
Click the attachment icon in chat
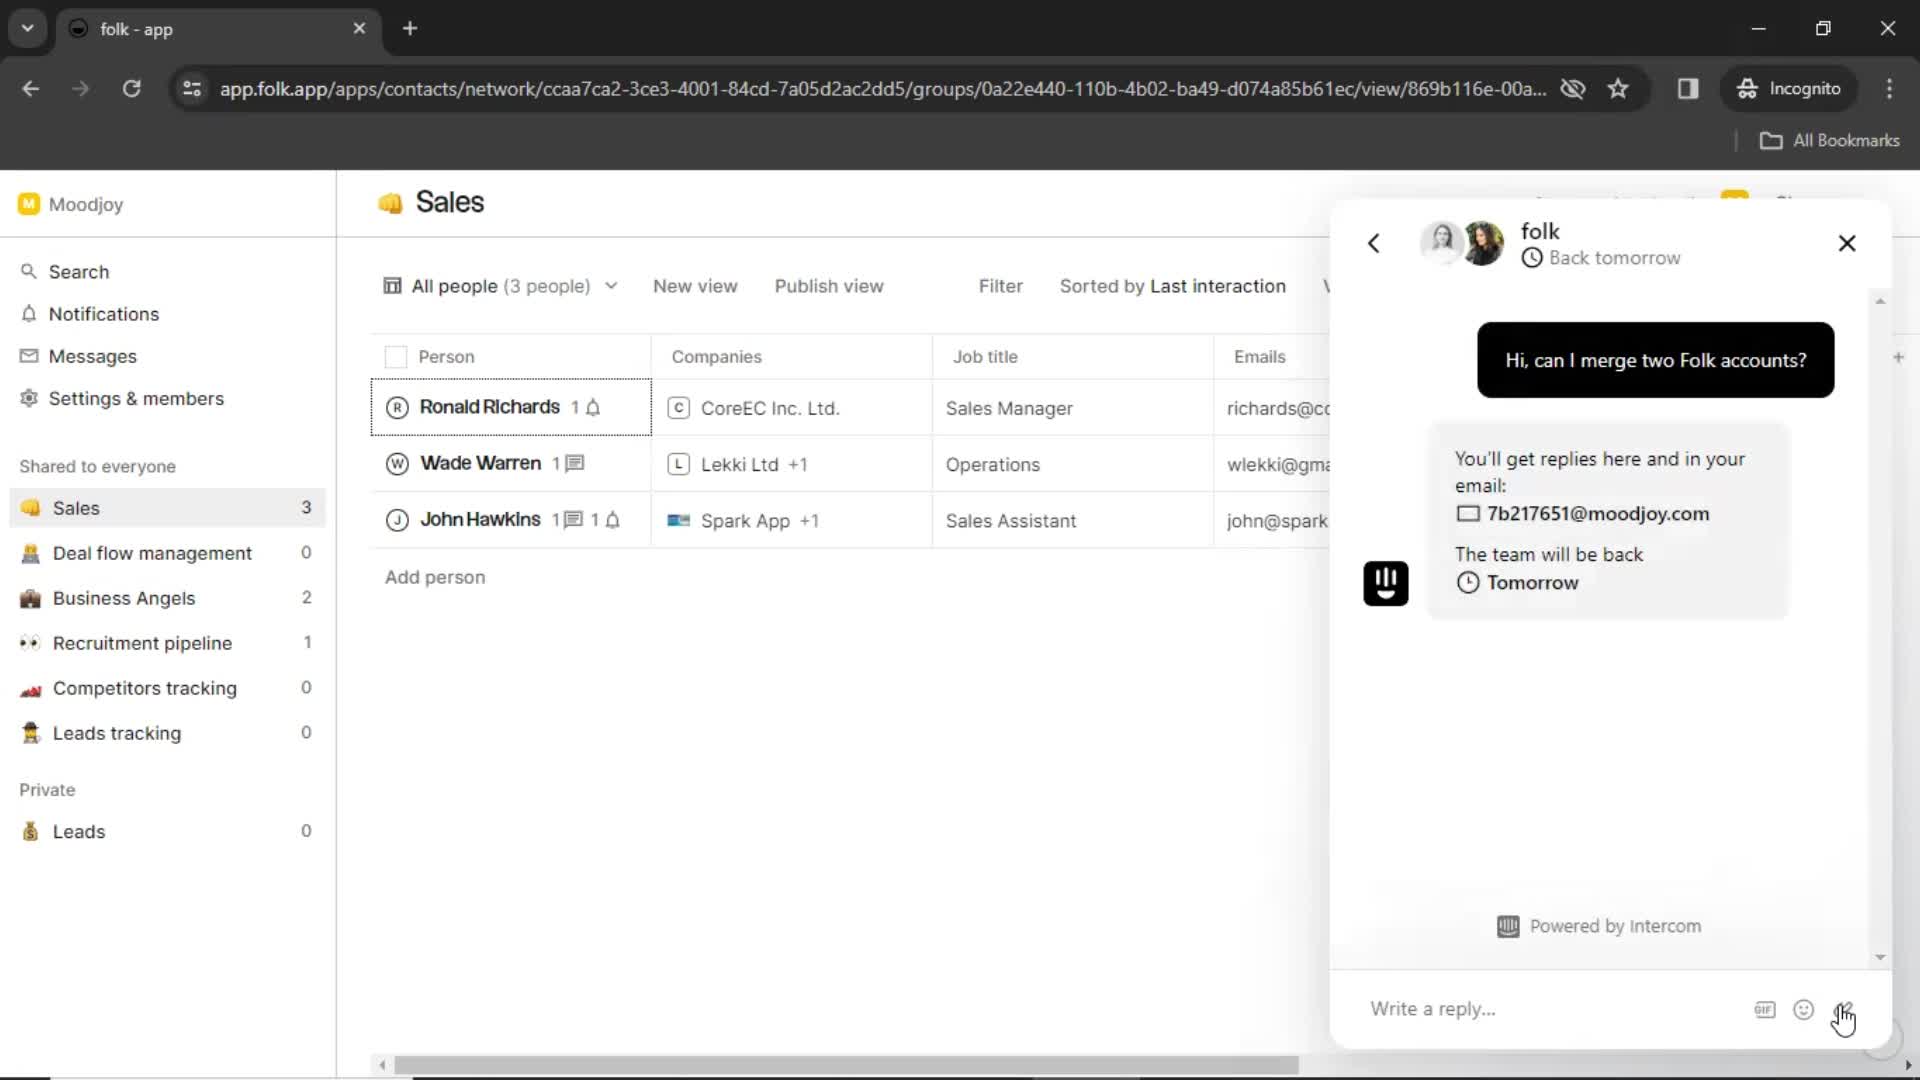pos(1843,1010)
